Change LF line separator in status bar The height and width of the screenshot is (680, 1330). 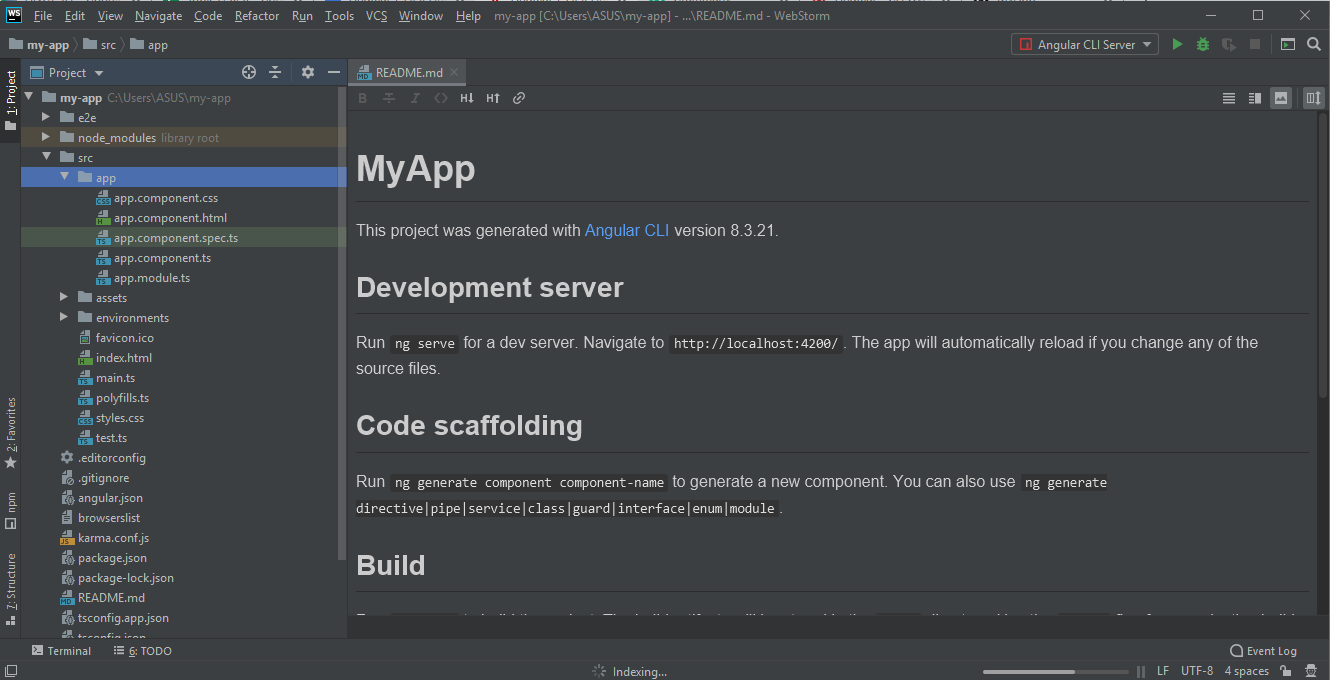click(1163, 671)
